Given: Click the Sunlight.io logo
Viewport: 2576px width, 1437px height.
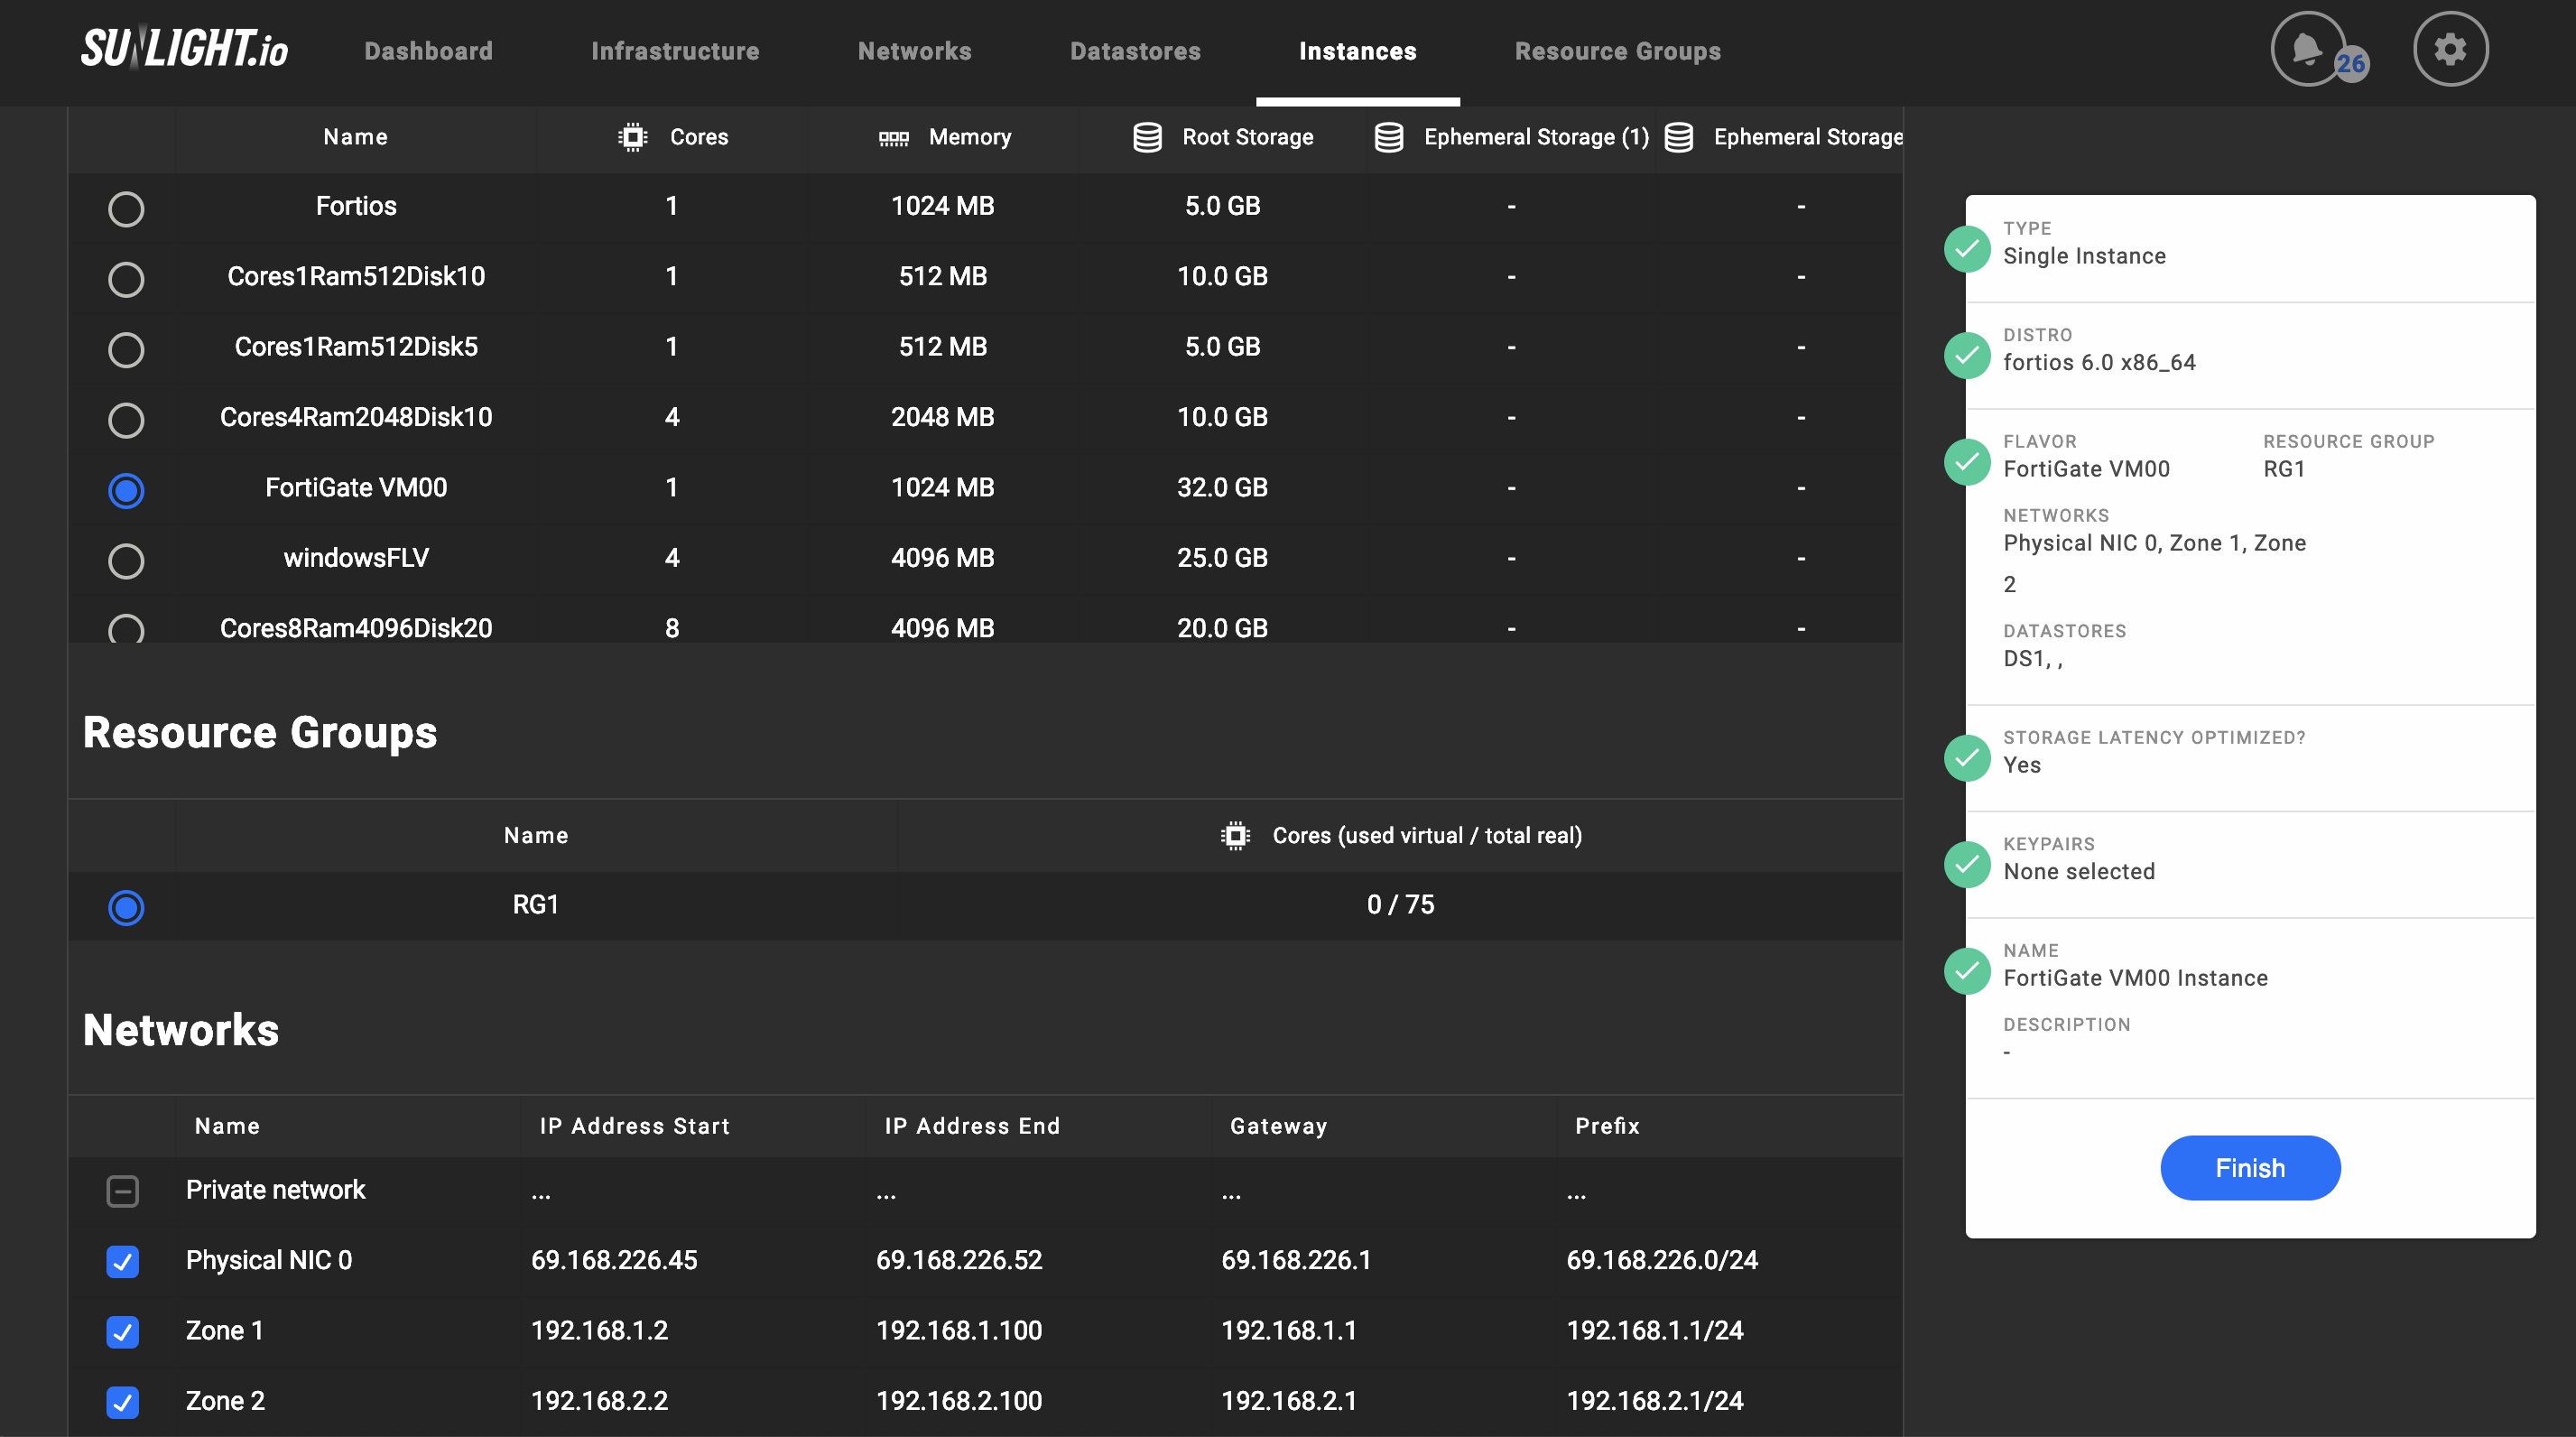Looking at the screenshot, I should click(x=184, y=48).
